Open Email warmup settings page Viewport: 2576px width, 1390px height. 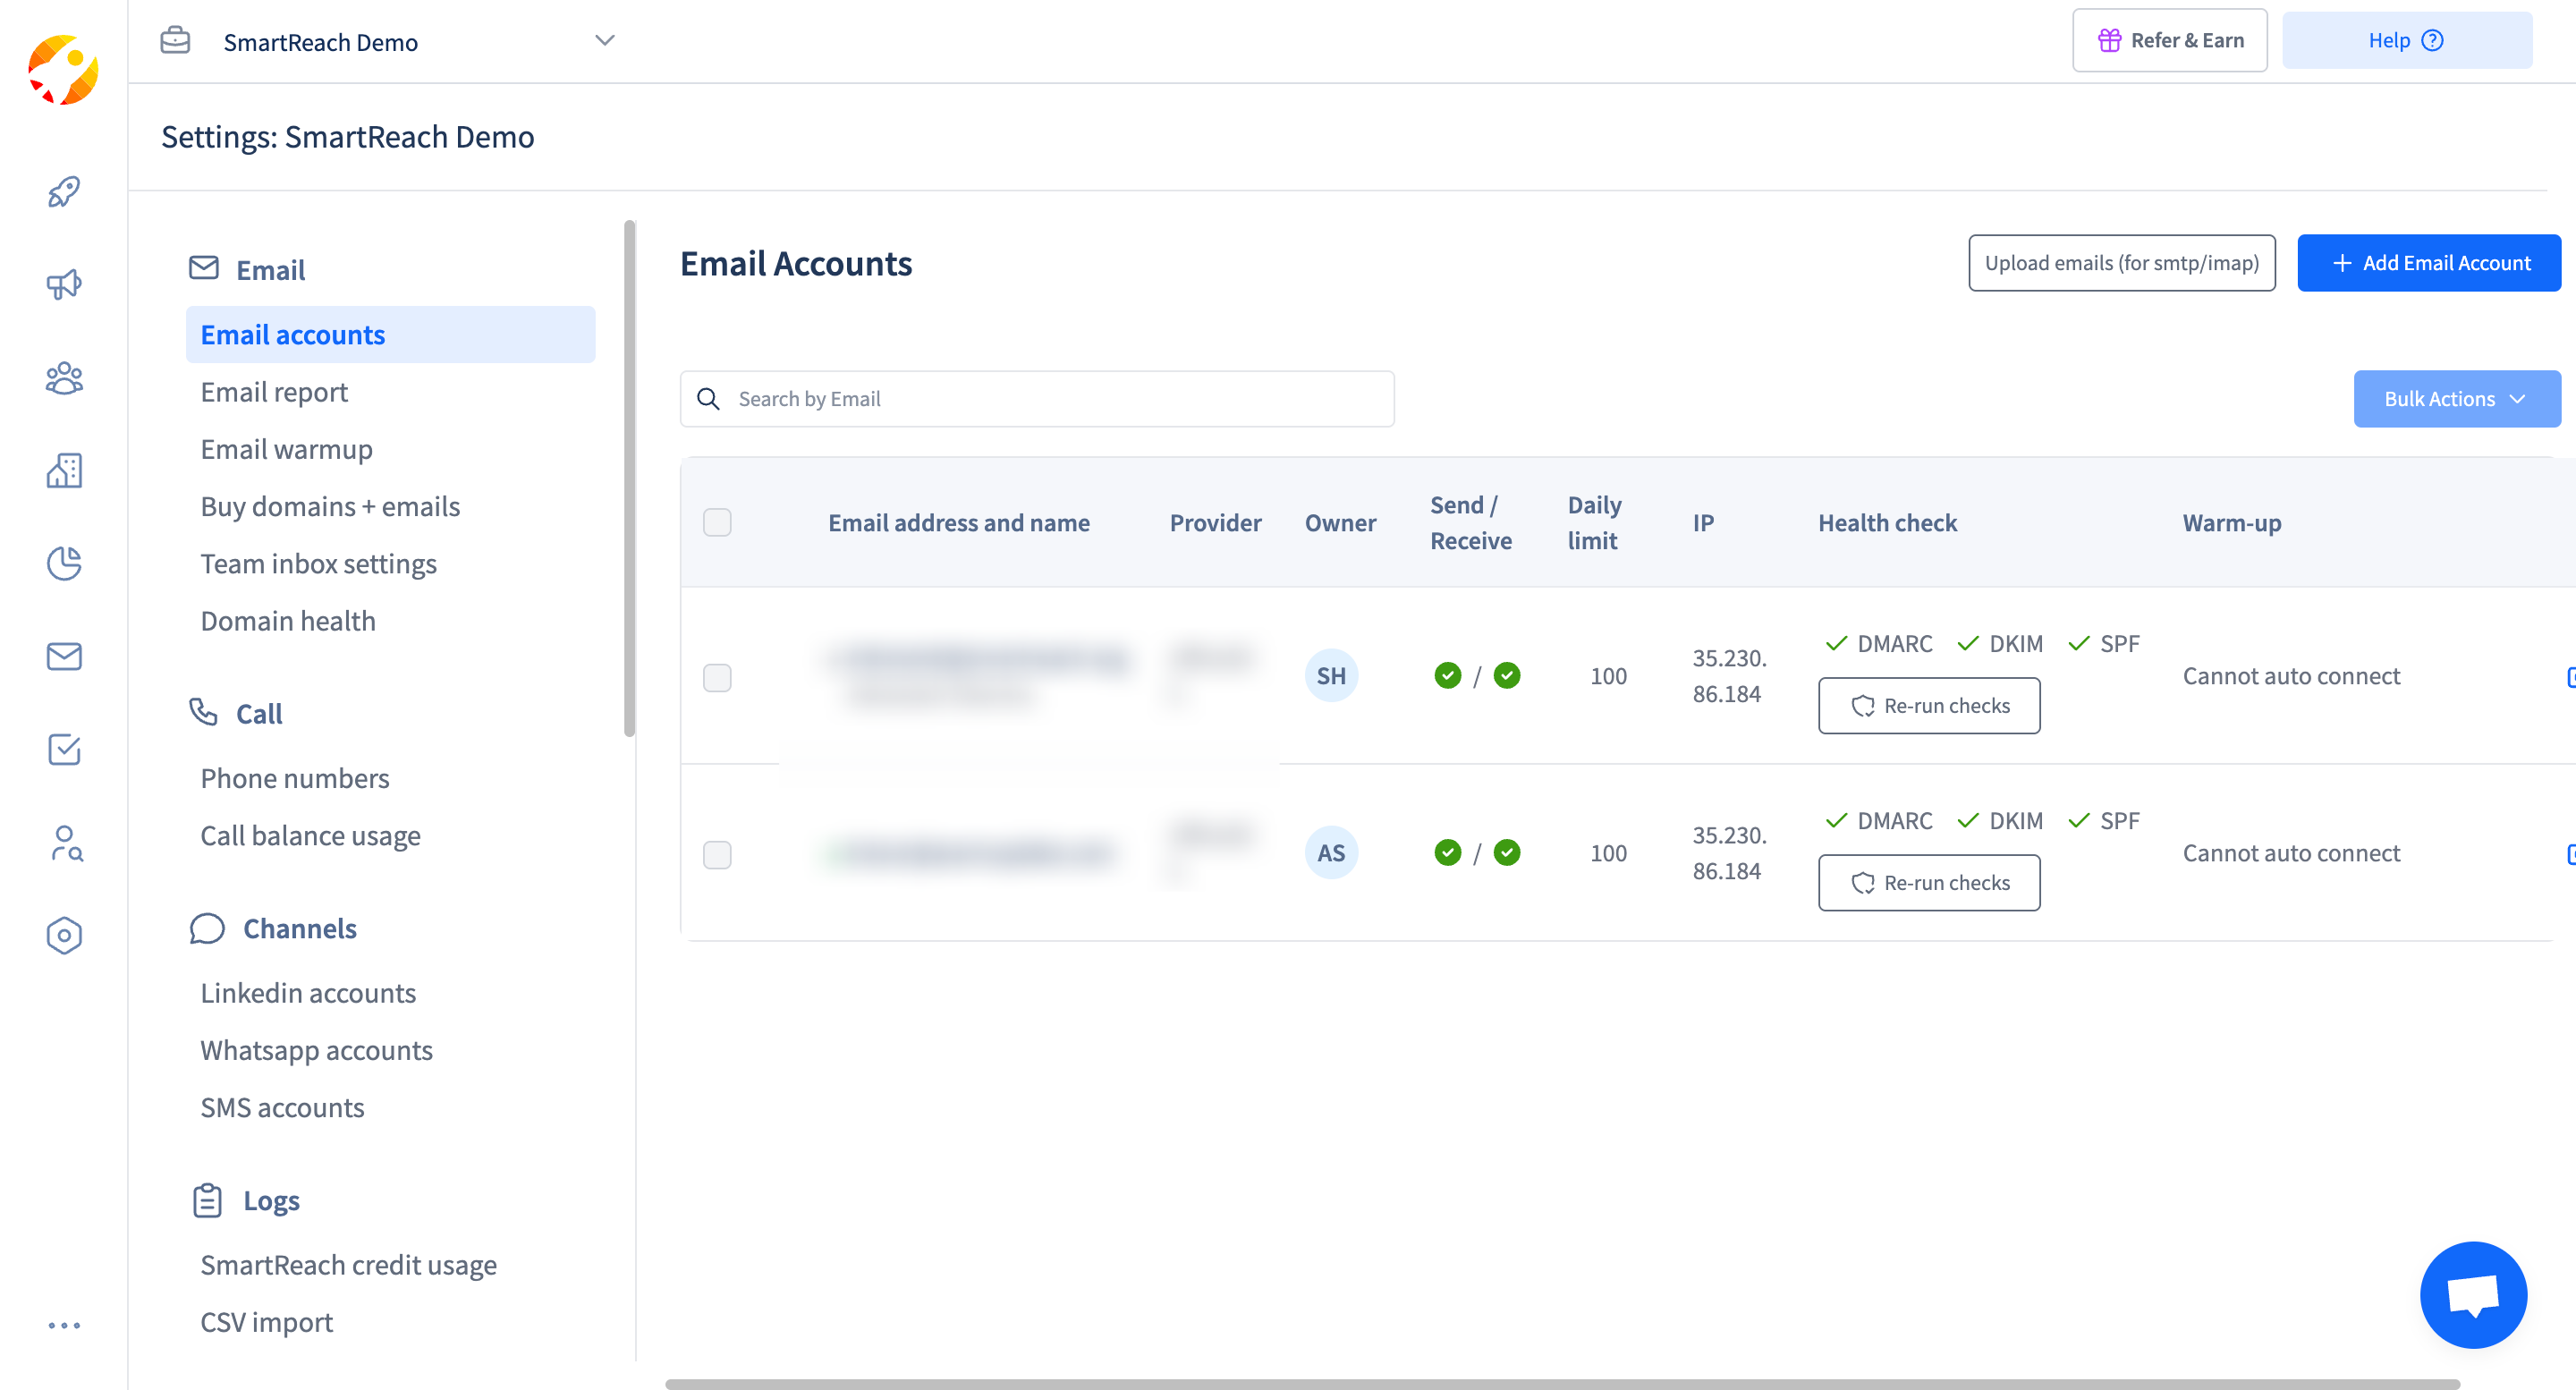click(286, 450)
